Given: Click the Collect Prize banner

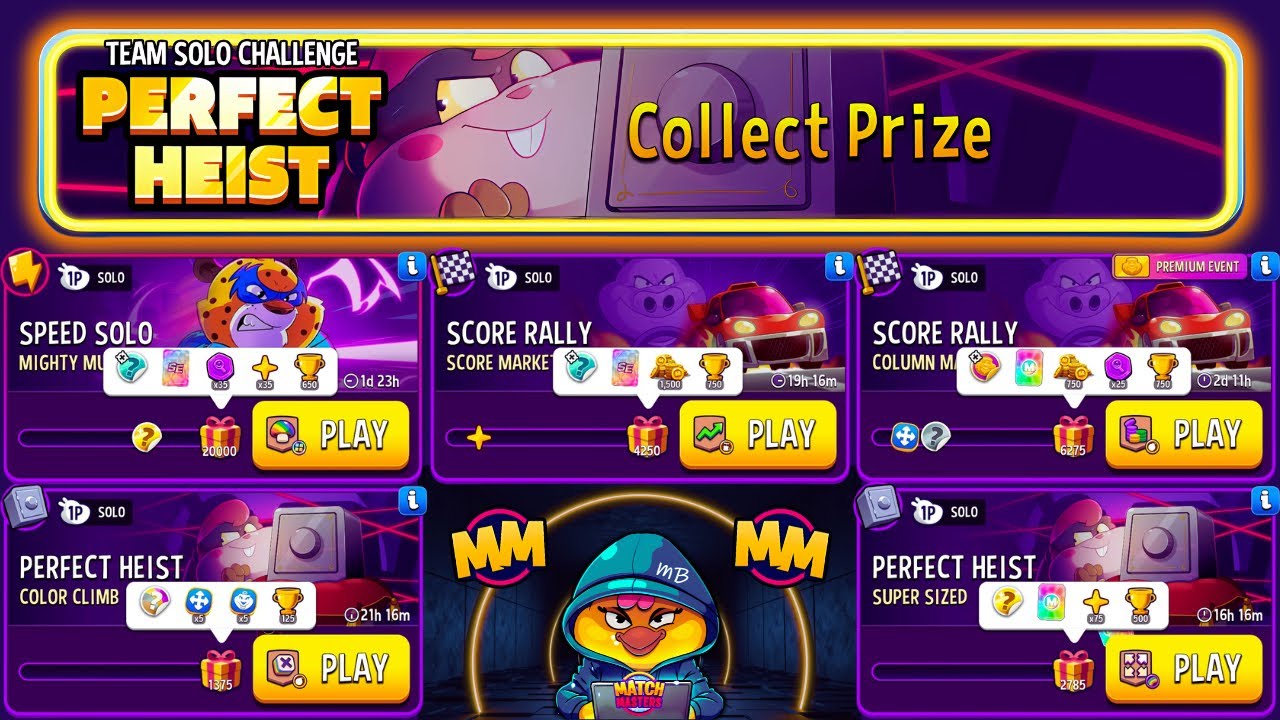Looking at the screenshot, I should pos(640,133).
